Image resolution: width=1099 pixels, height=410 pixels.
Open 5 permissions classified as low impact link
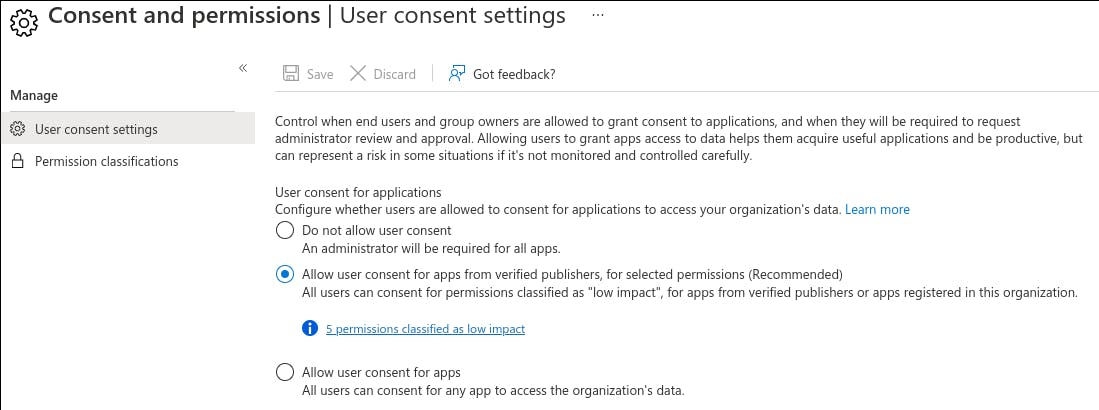[x=425, y=329]
